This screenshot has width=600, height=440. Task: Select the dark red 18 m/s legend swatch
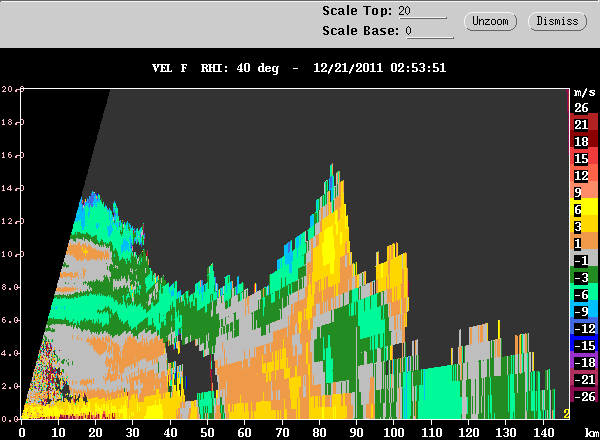click(x=583, y=142)
